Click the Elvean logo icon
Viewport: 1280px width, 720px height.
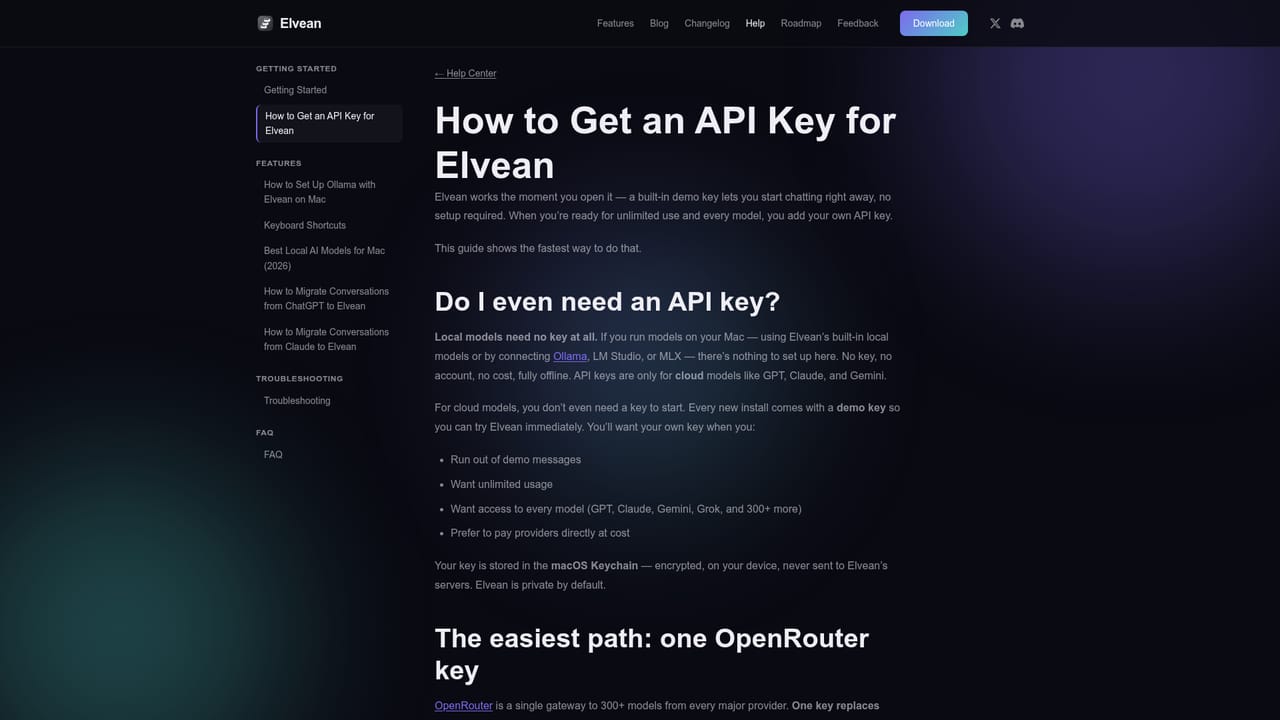(x=265, y=23)
